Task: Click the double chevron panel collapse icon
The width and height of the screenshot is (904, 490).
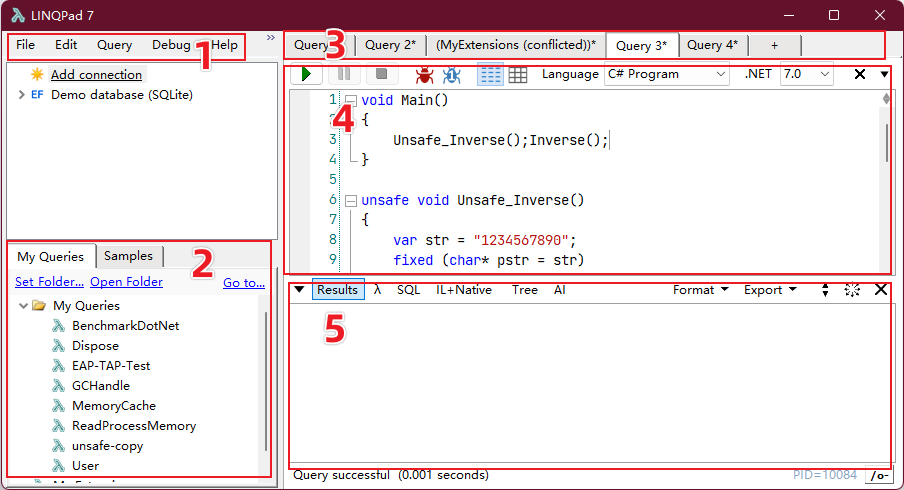Action: pyautogui.click(x=270, y=38)
